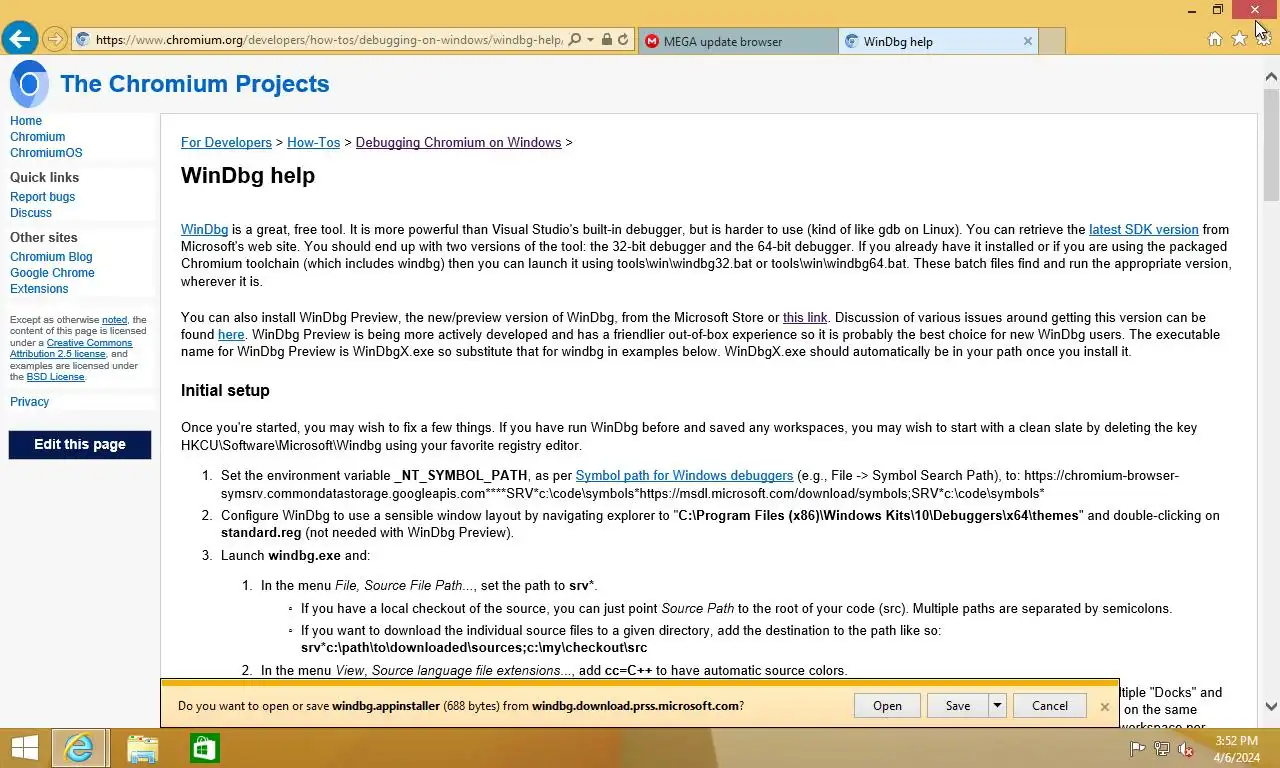Screen dimensions: 1280x768
Task: Go back with the browser Back arrow
Action: (x=19, y=39)
